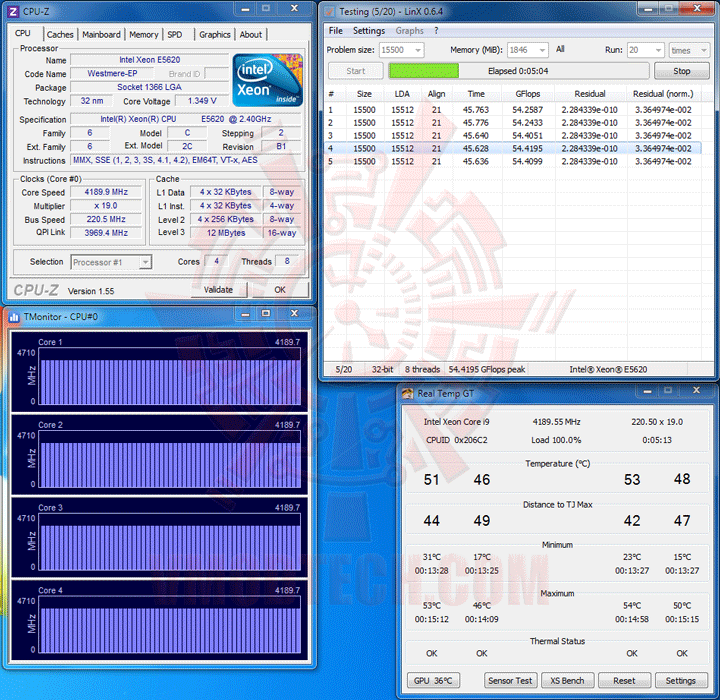
Task: Open the Memory tab in CPU-Z
Action: pyautogui.click(x=144, y=34)
